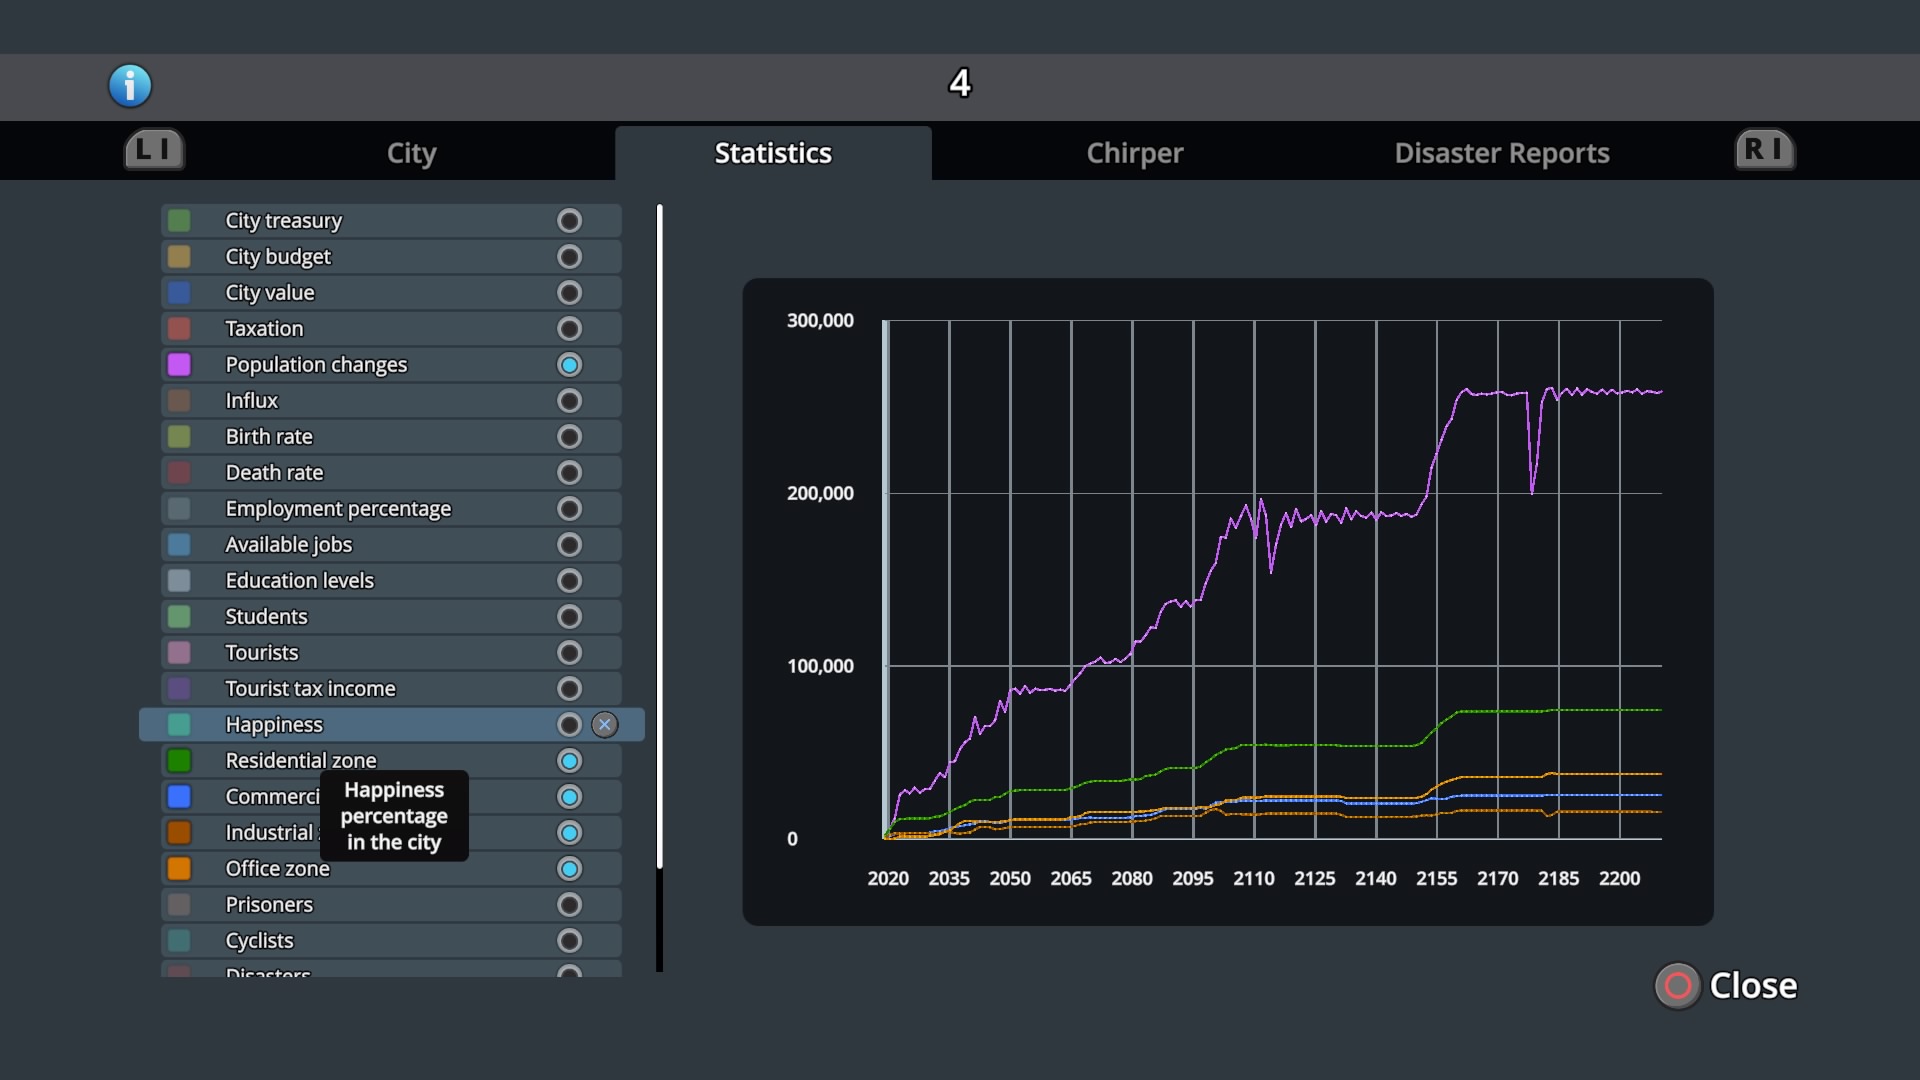Click the green Residential zone swatch

click(x=179, y=761)
